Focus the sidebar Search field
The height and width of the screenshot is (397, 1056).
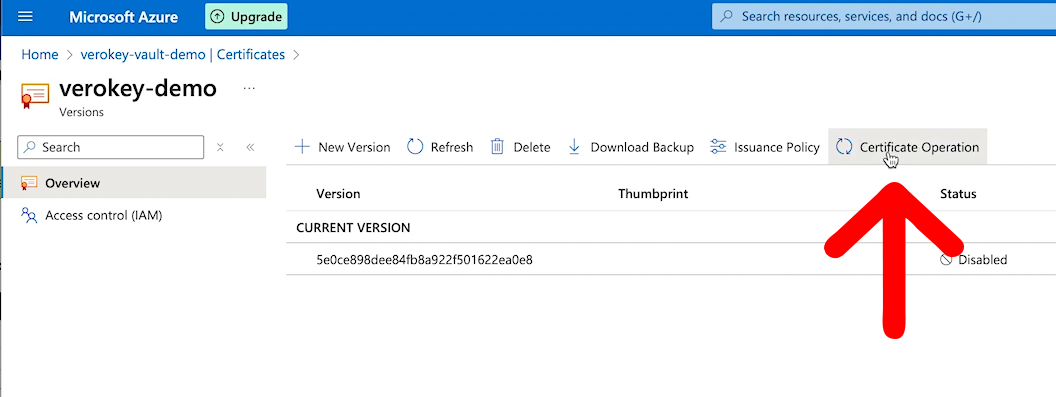(x=110, y=147)
